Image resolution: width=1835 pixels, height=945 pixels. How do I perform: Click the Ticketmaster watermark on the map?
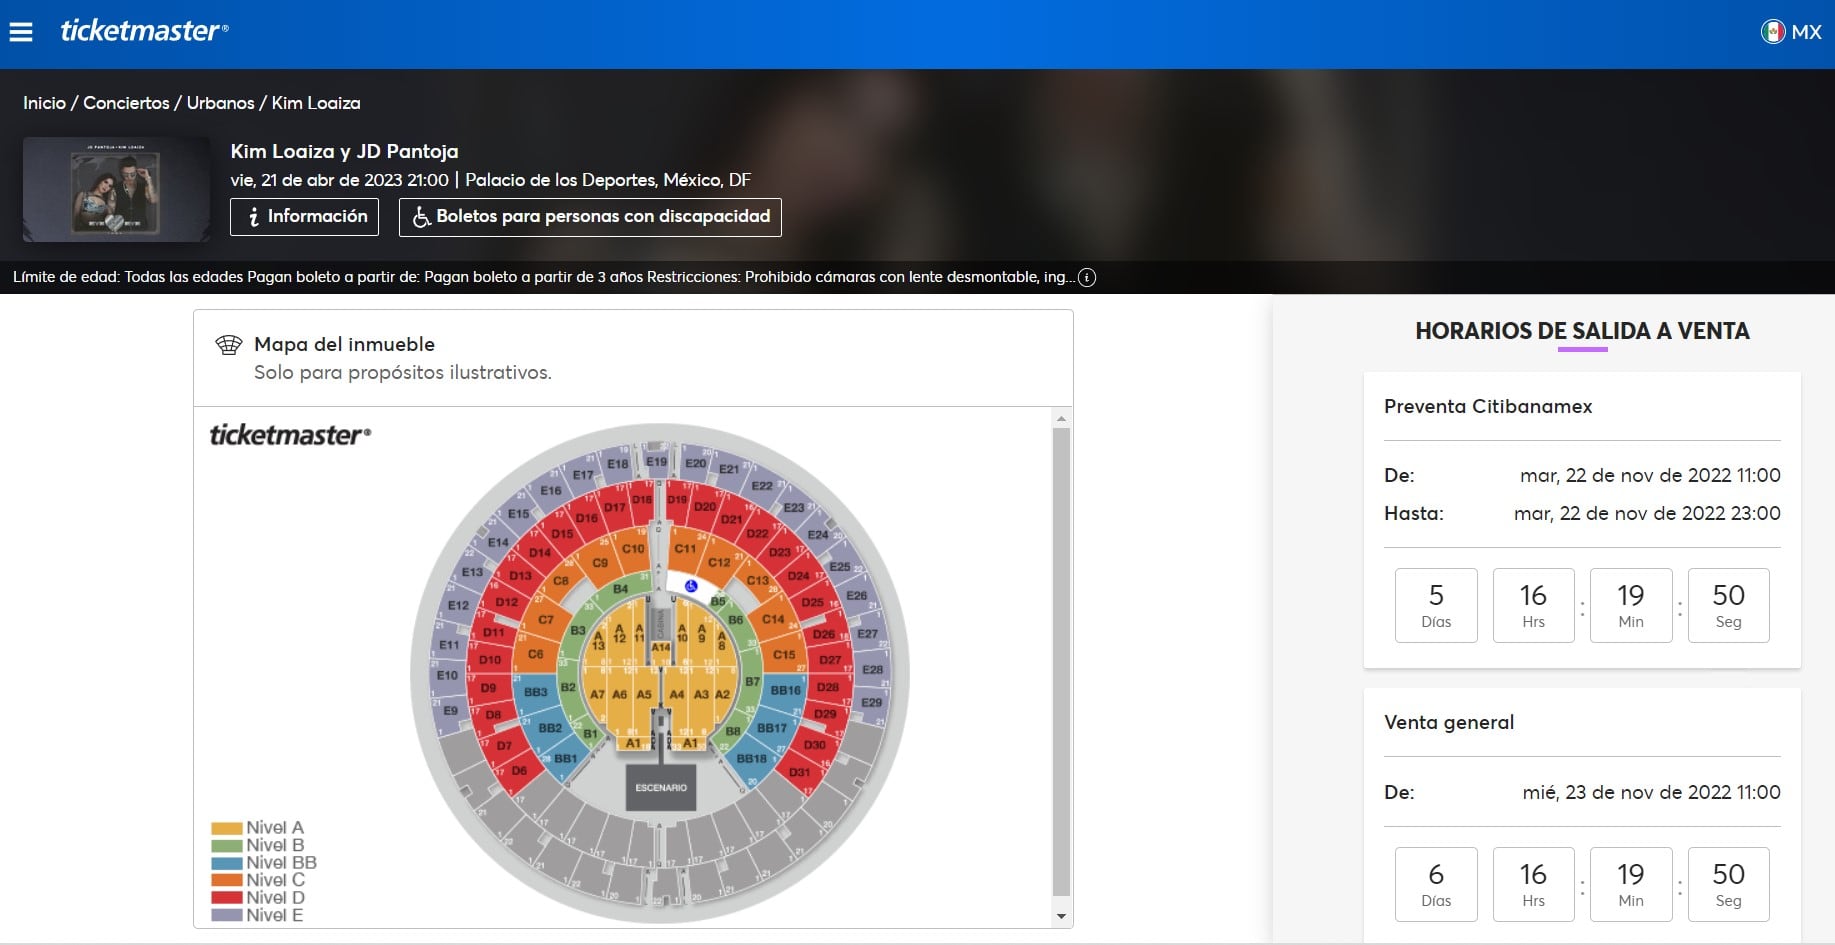click(x=290, y=435)
